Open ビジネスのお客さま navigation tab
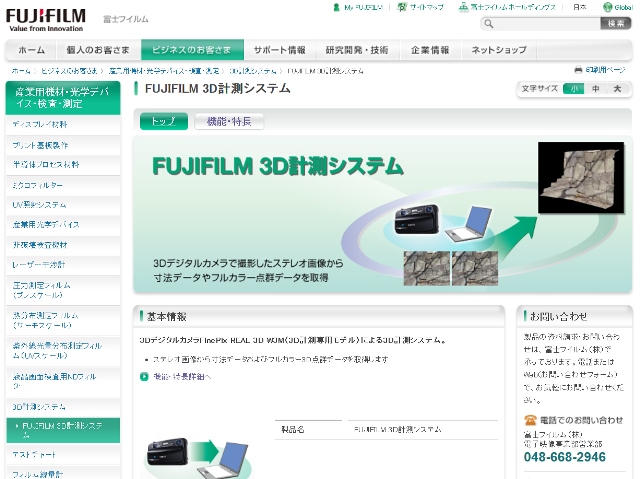The height and width of the screenshot is (479, 640). point(192,50)
